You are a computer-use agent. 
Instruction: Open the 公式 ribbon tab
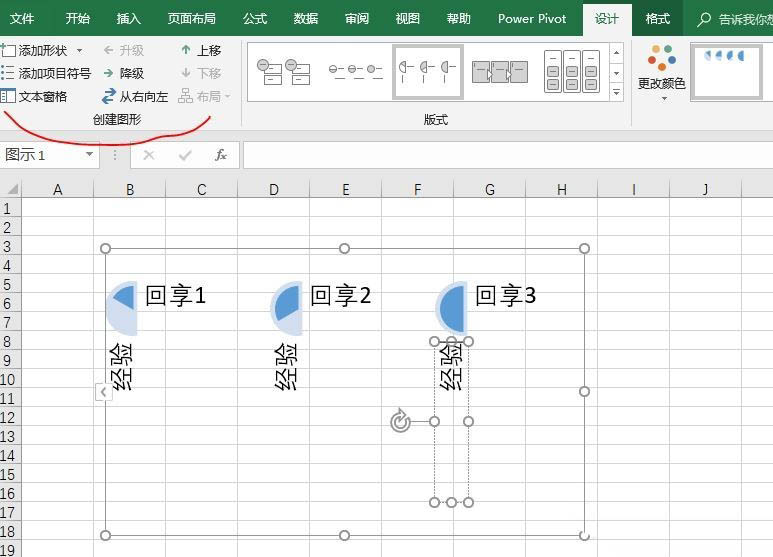click(x=255, y=19)
